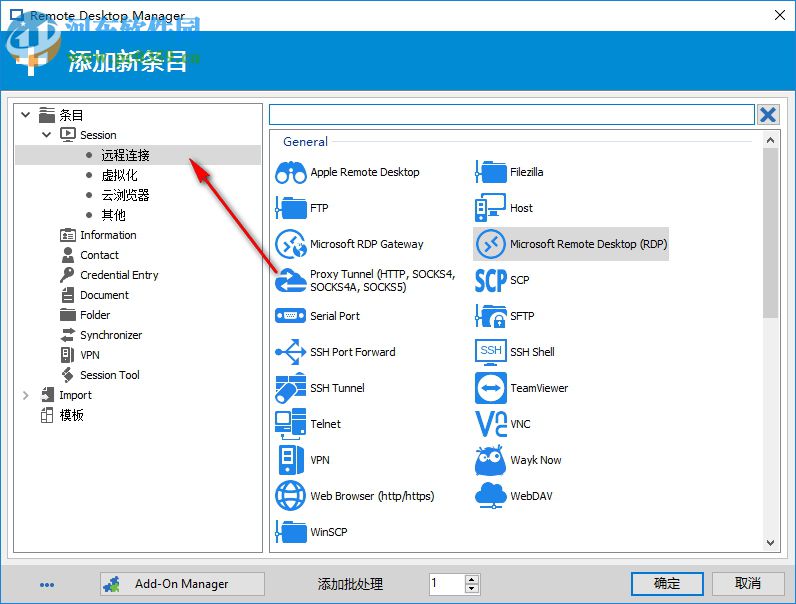Viewport: 796px width, 604px height.
Task: Choose the VPN entry icon in General
Action: pyautogui.click(x=290, y=460)
